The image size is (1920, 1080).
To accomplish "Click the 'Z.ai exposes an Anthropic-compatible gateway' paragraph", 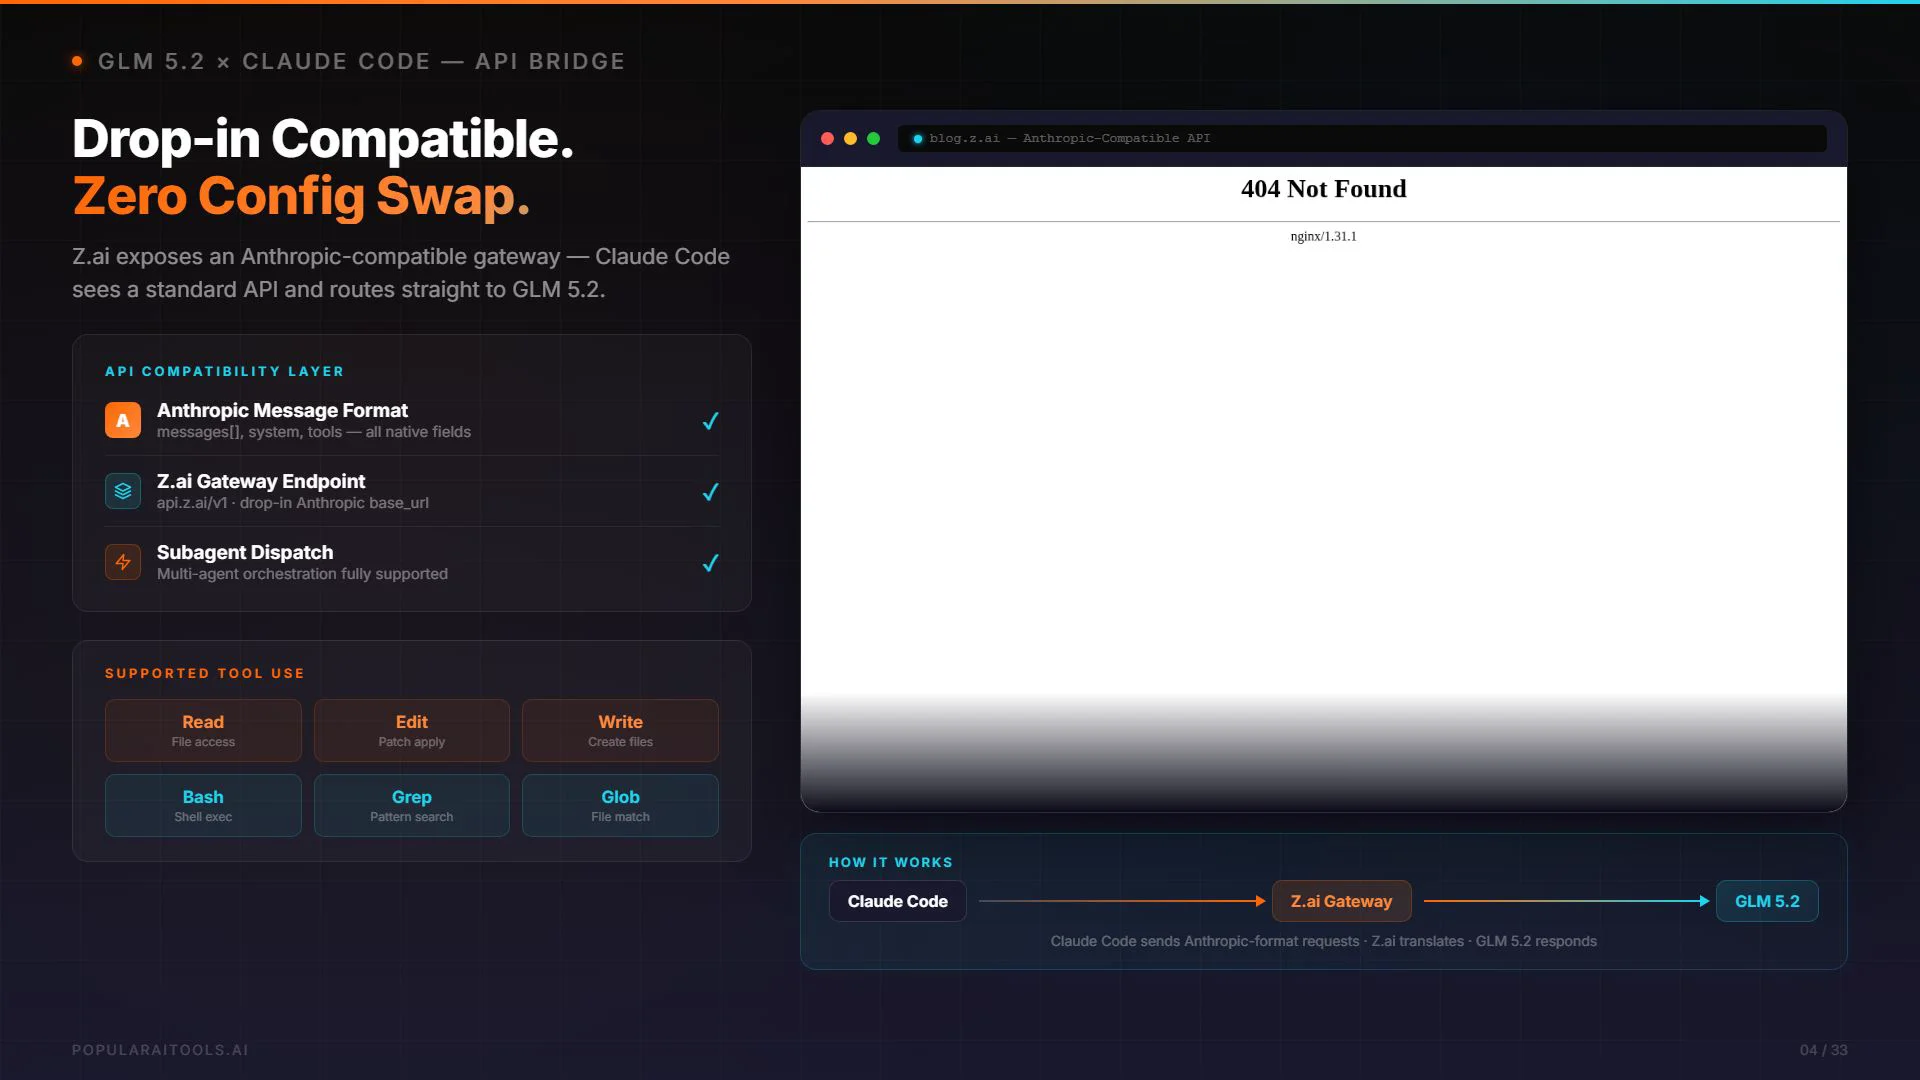I will tap(401, 273).
